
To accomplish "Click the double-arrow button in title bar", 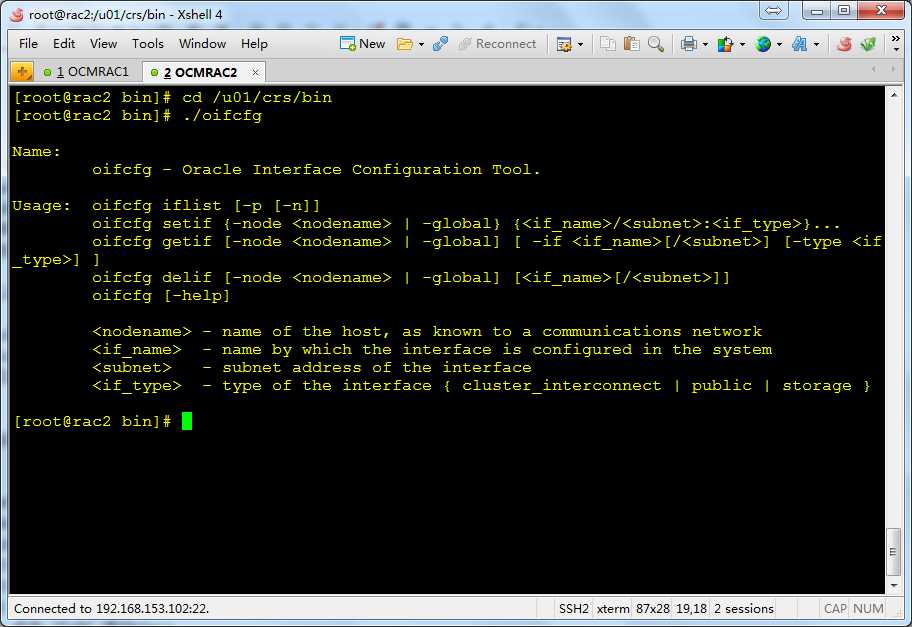I will click(774, 10).
